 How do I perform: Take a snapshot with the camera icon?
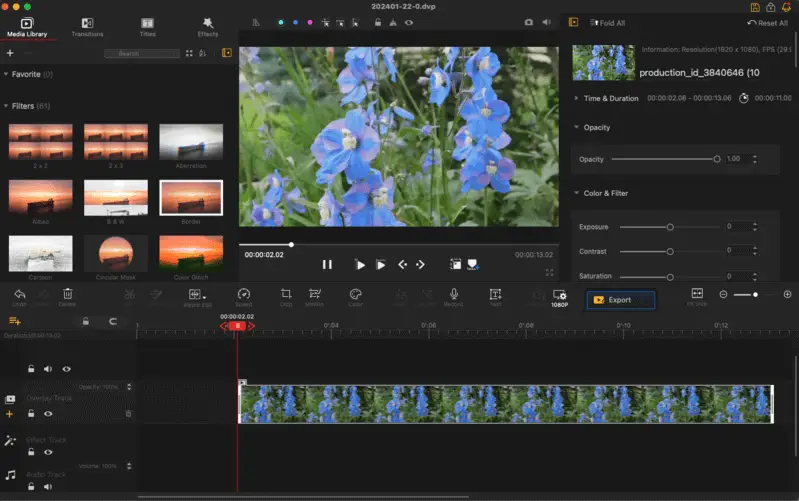[x=529, y=22]
